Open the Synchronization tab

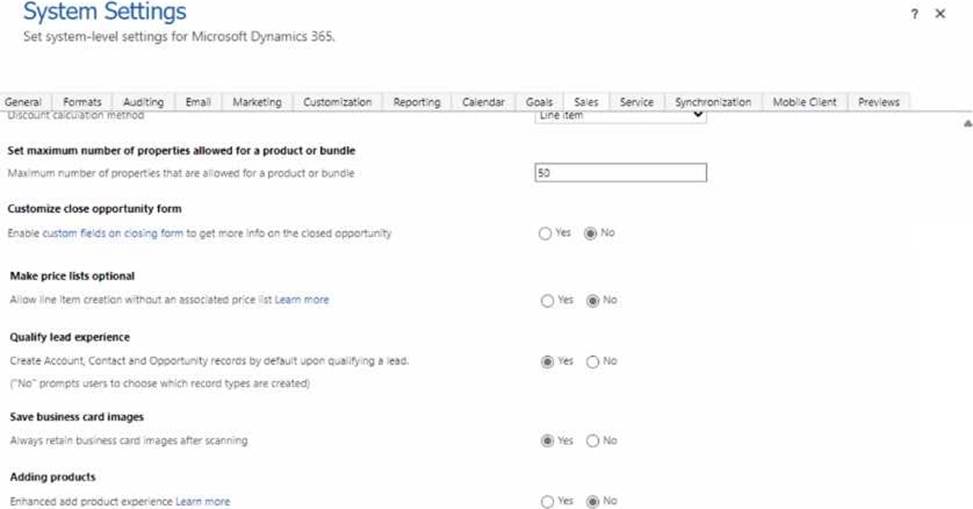(712, 102)
